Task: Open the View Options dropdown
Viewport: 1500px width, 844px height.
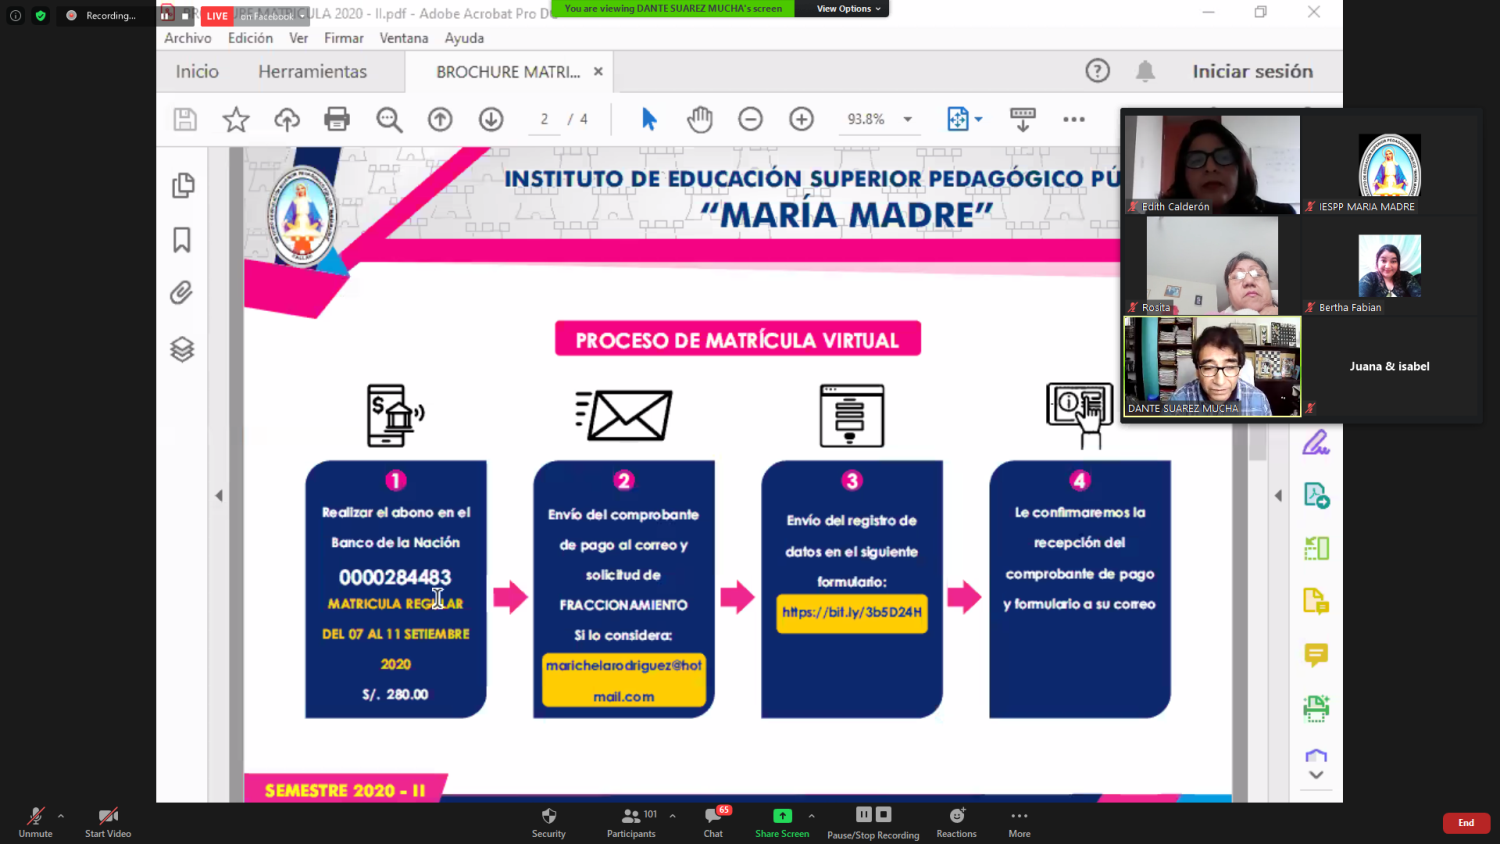Action: [848, 9]
